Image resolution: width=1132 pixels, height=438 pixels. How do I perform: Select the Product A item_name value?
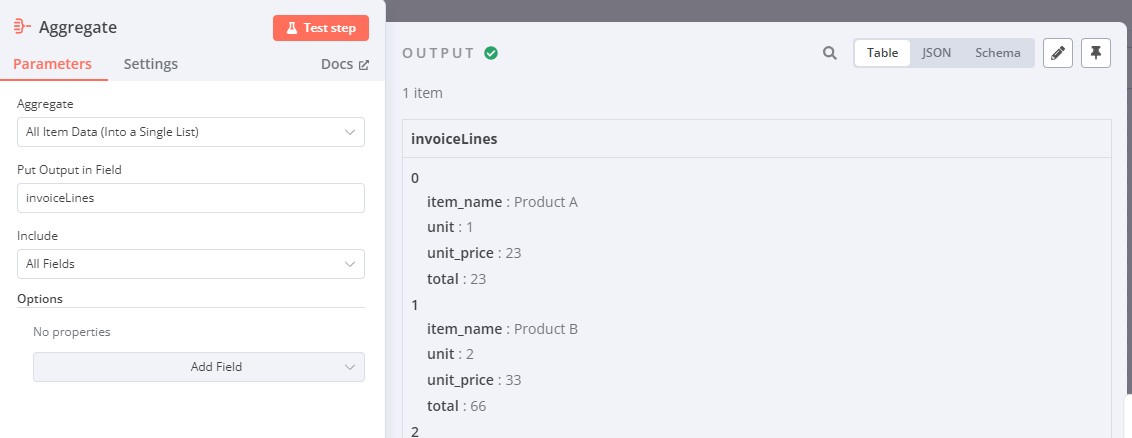pyautogui.click(x=546, y=202)
